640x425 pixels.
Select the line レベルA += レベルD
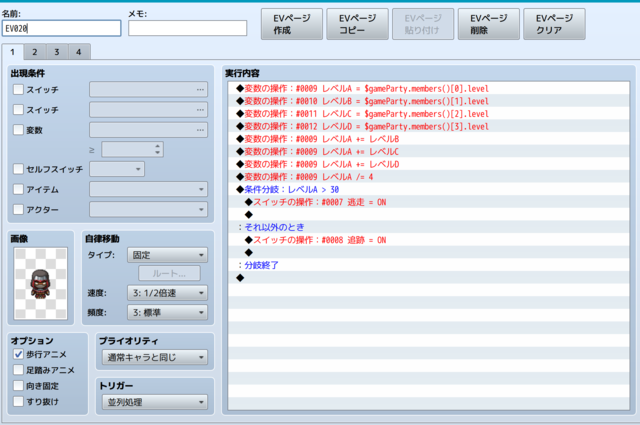pos(429,164)
